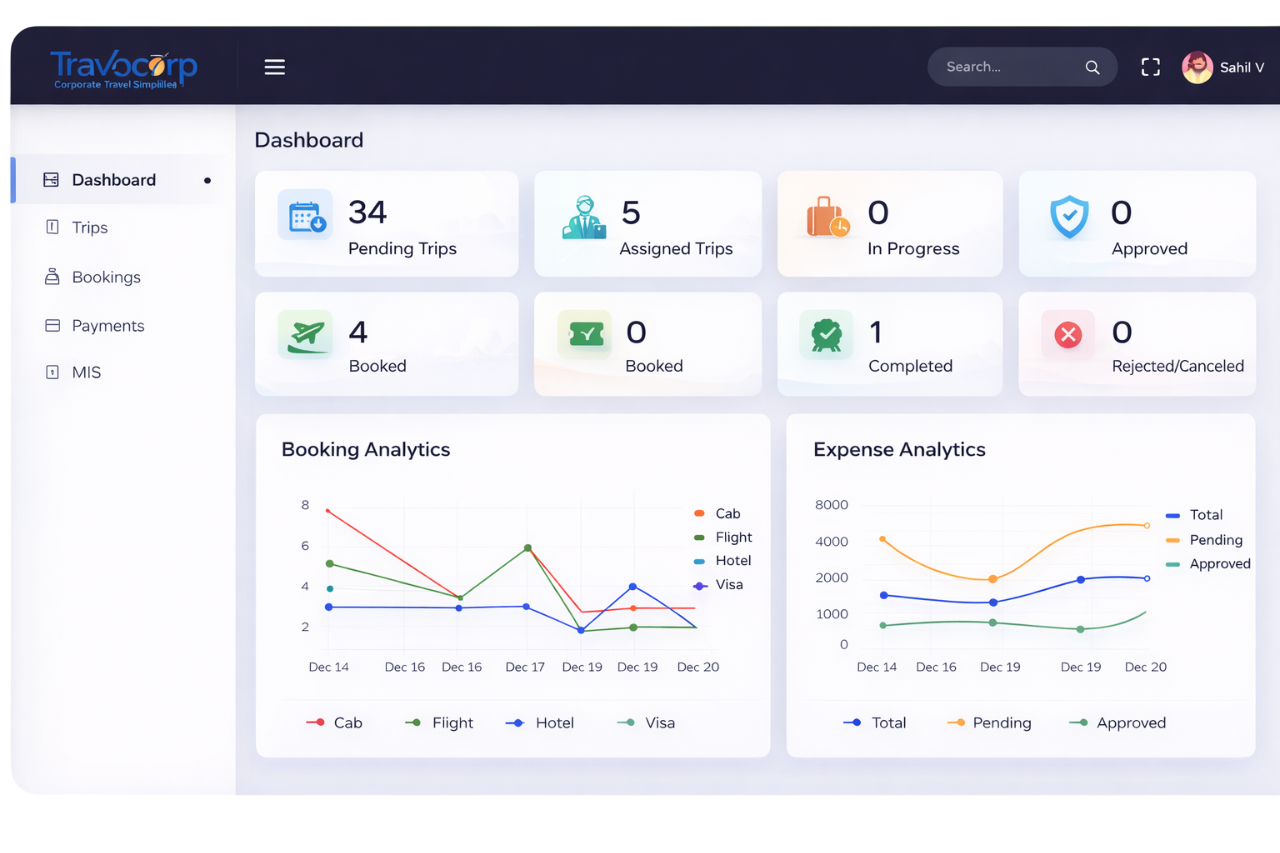Toggle the Pending series in Expense Analytics legend
This screenshot has height=853, width=1280.
tap(989, 722)
